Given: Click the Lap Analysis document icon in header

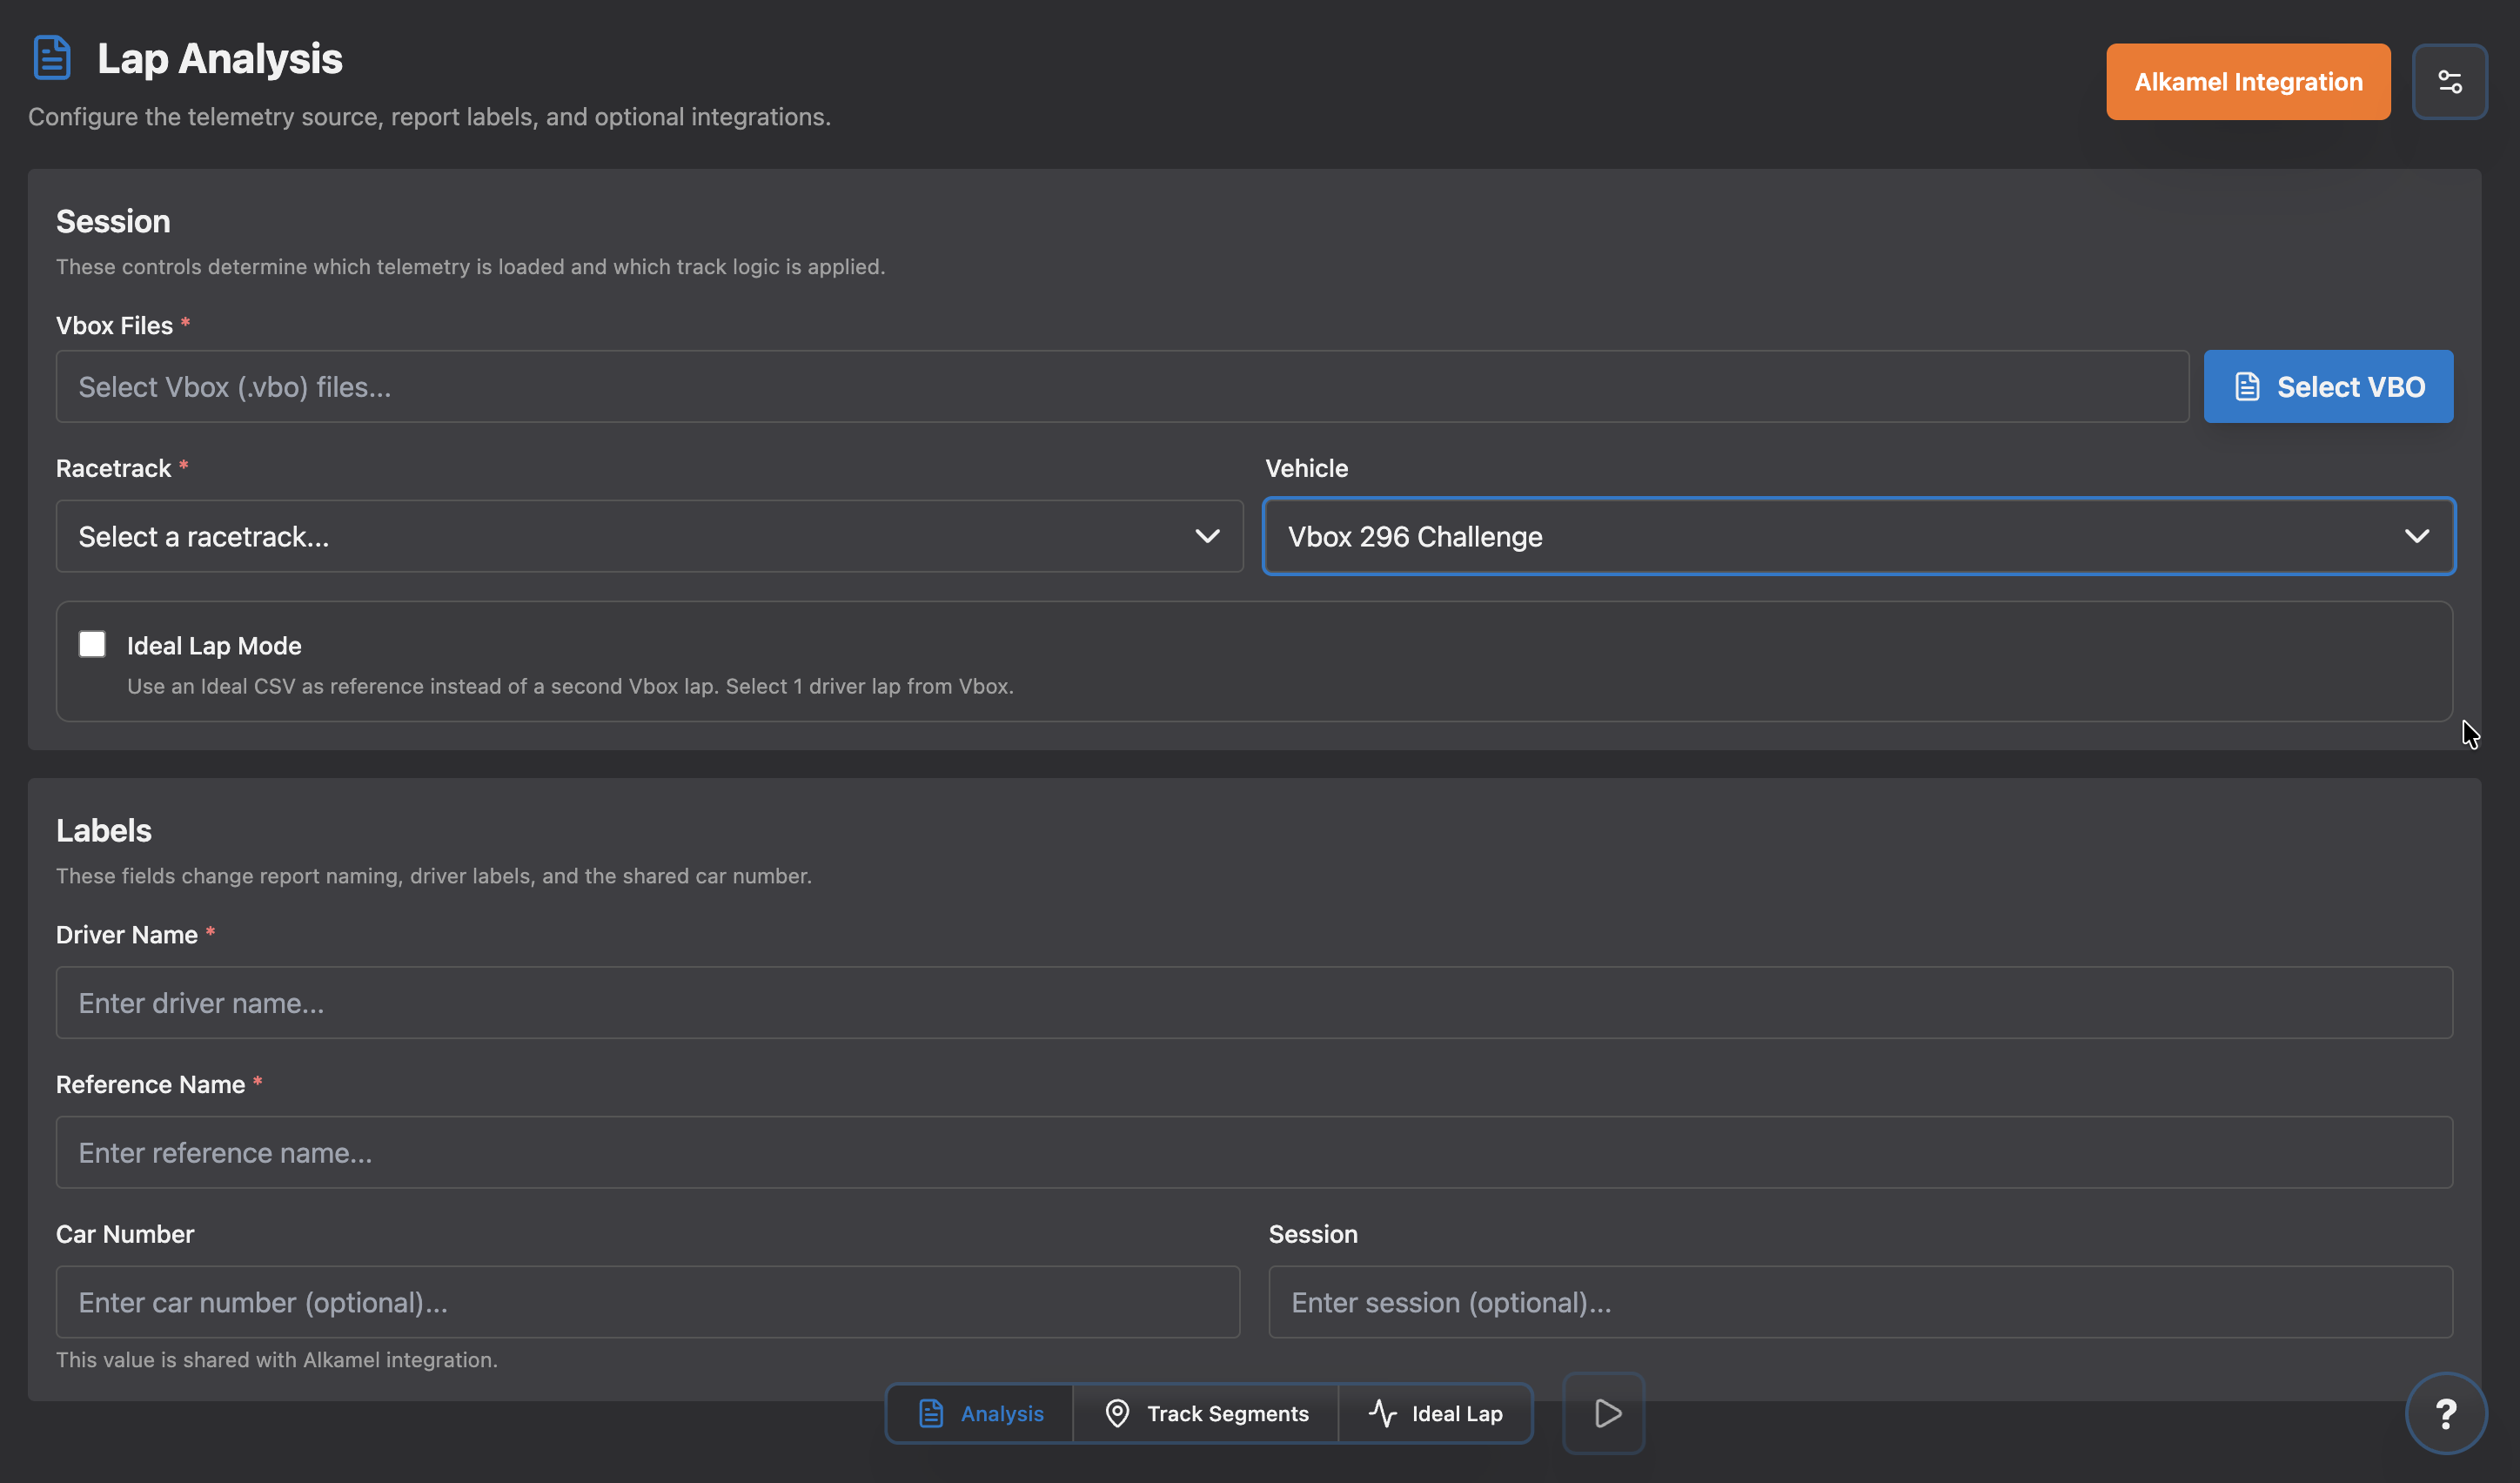Looking at the screenshot, I should point(51,57).
